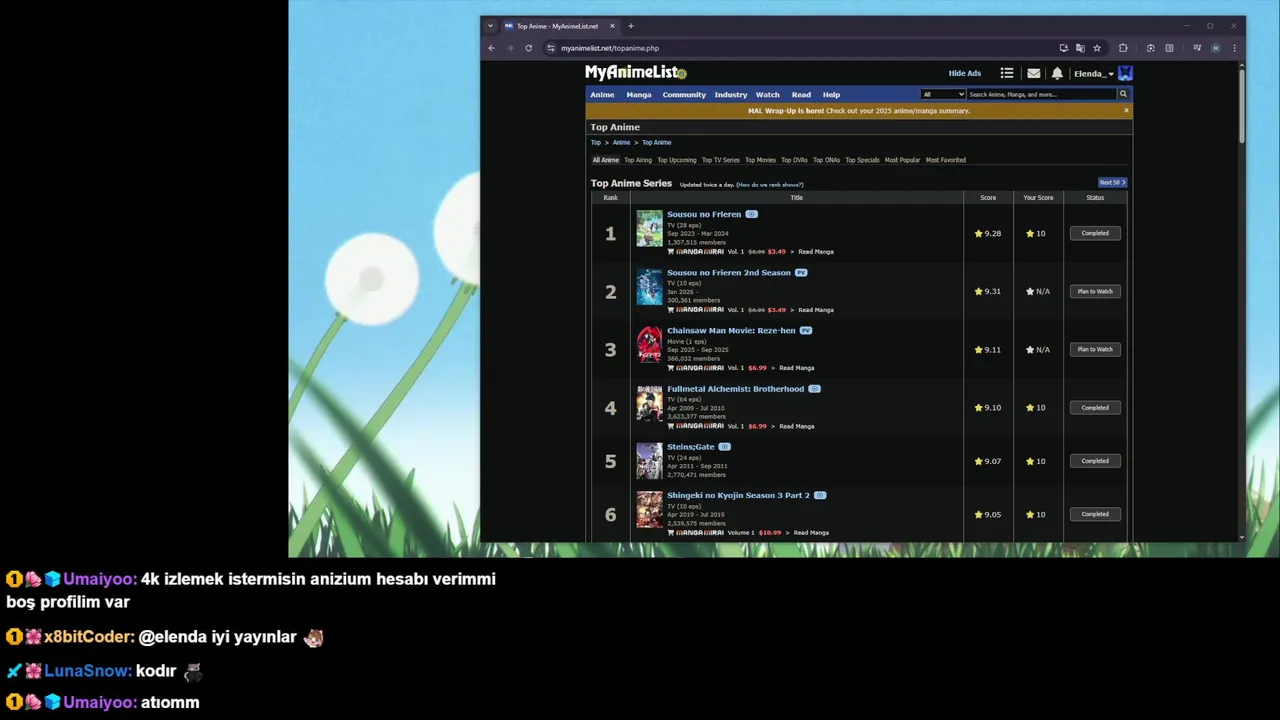The width and height of the screenshot is (1280, 720).
Task: Open the messages envelope icon
Action: coord(1033,73)
